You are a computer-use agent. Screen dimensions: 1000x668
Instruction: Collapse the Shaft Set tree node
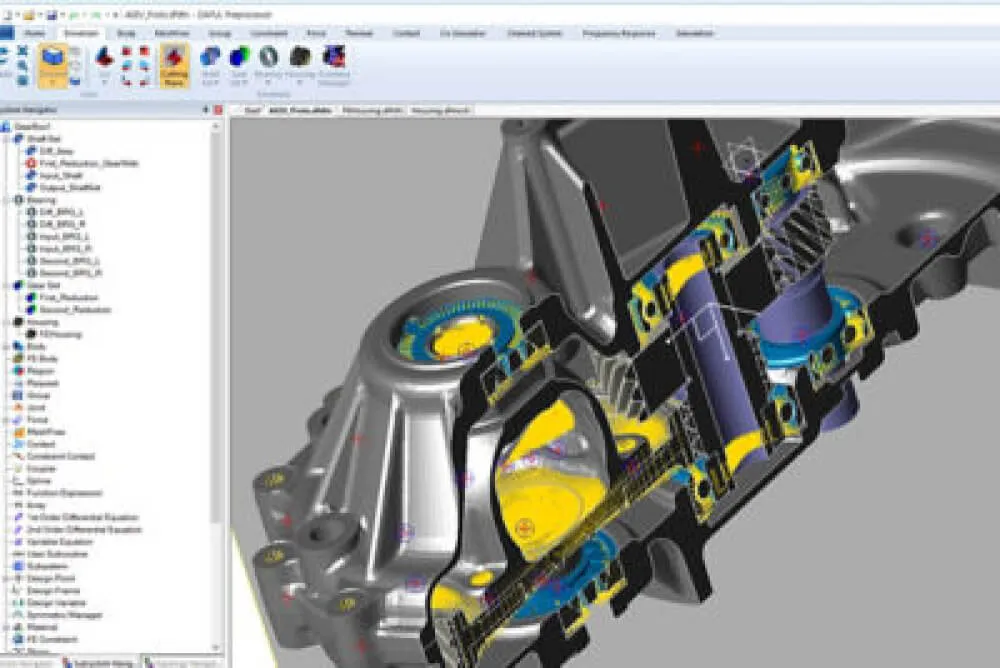(x=6, y=139)
